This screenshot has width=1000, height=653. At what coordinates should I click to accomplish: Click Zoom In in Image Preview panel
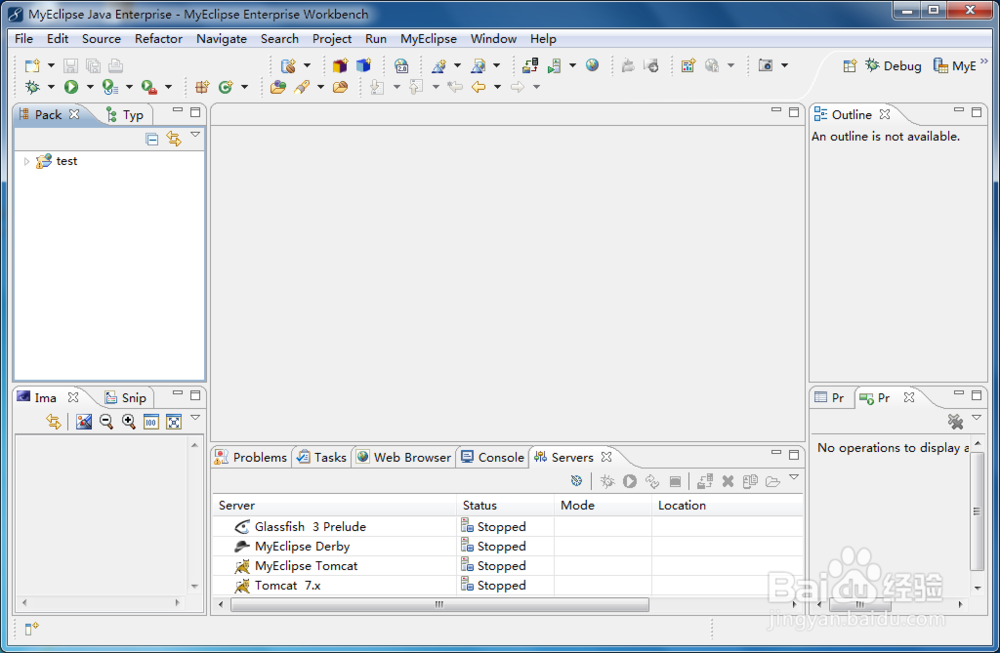click(129, 422)
